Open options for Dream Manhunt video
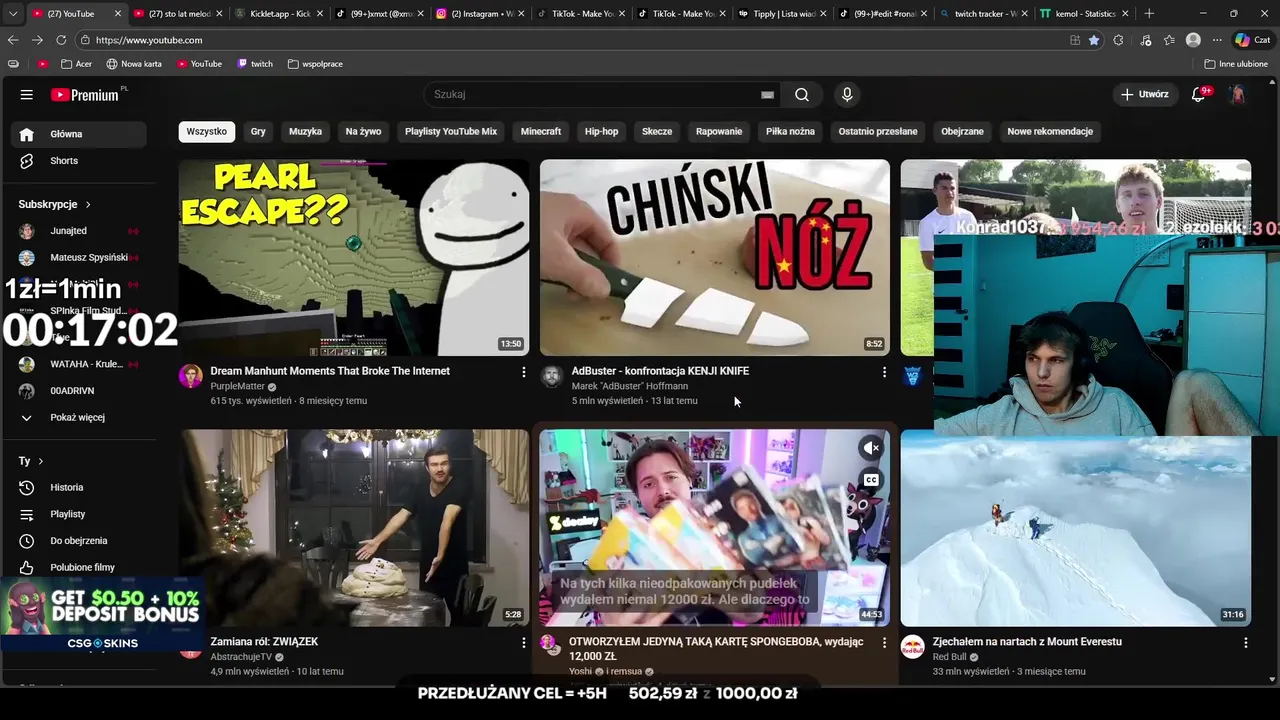1280x720 pixels. click(x=523, y=372)
